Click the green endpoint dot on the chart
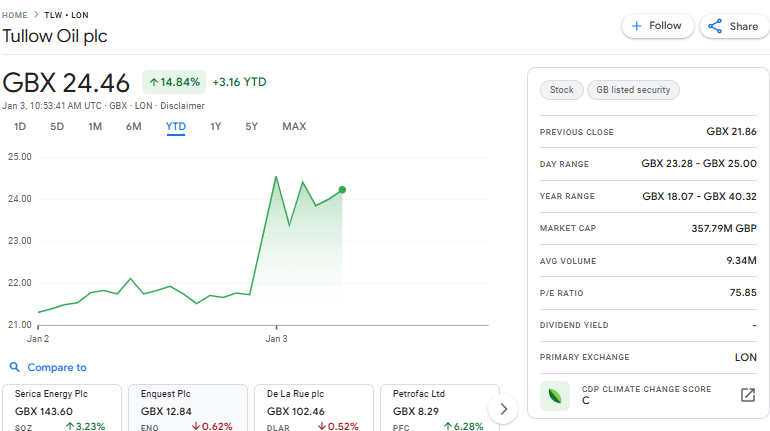 pos(342,189)
